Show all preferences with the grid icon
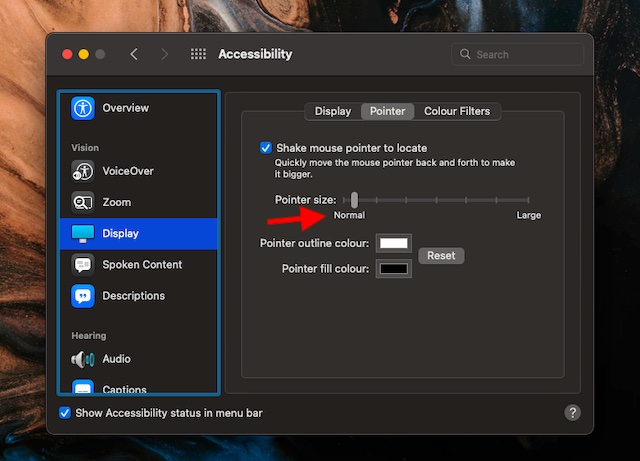This screenshot has width=640, height=461. click(198, 54)
